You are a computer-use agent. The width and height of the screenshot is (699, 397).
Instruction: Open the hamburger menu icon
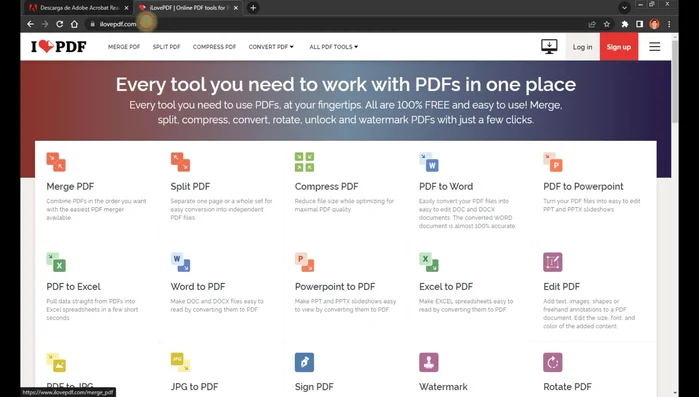click(654, 46)
